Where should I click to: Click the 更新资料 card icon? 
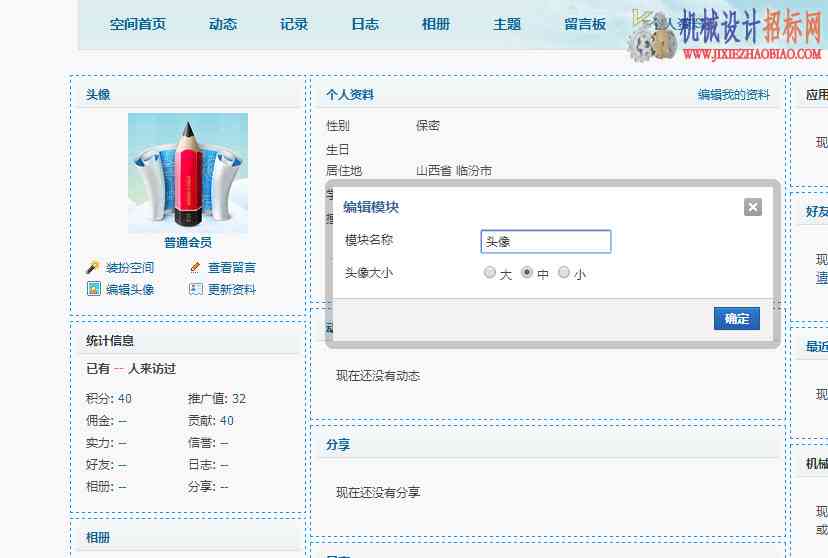click(195, 289)
